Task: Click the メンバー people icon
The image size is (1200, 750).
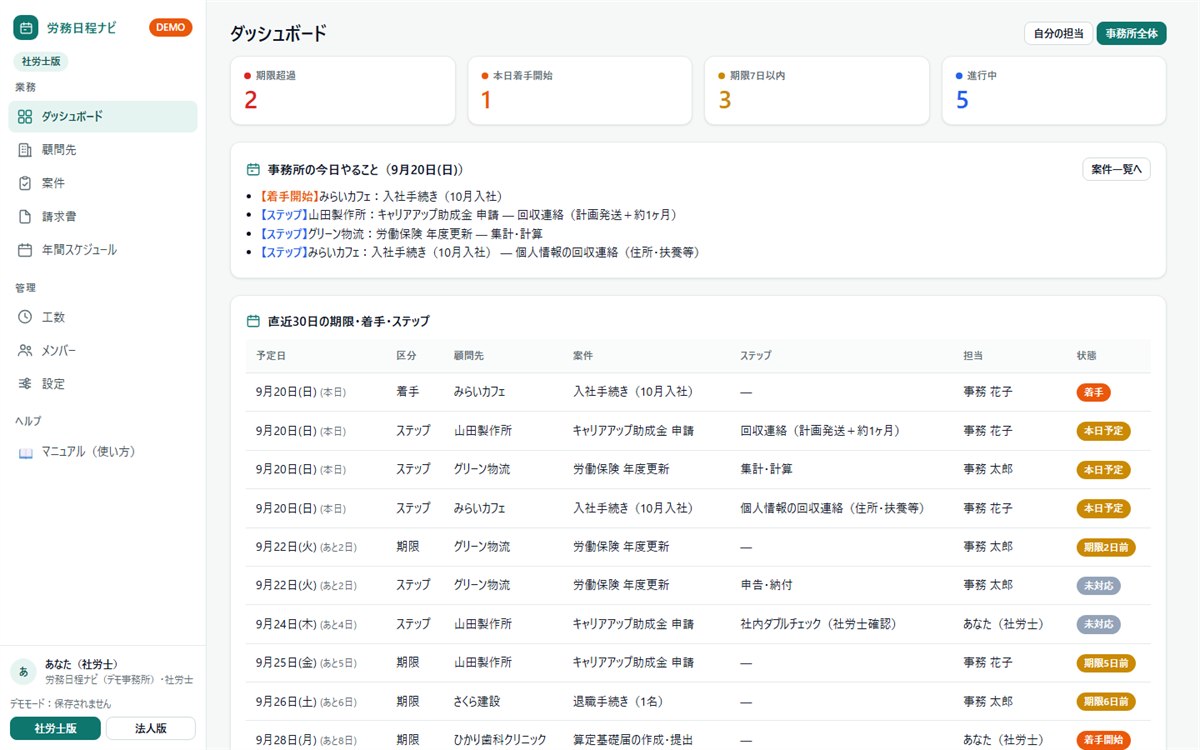Action: tap(25, 351)
